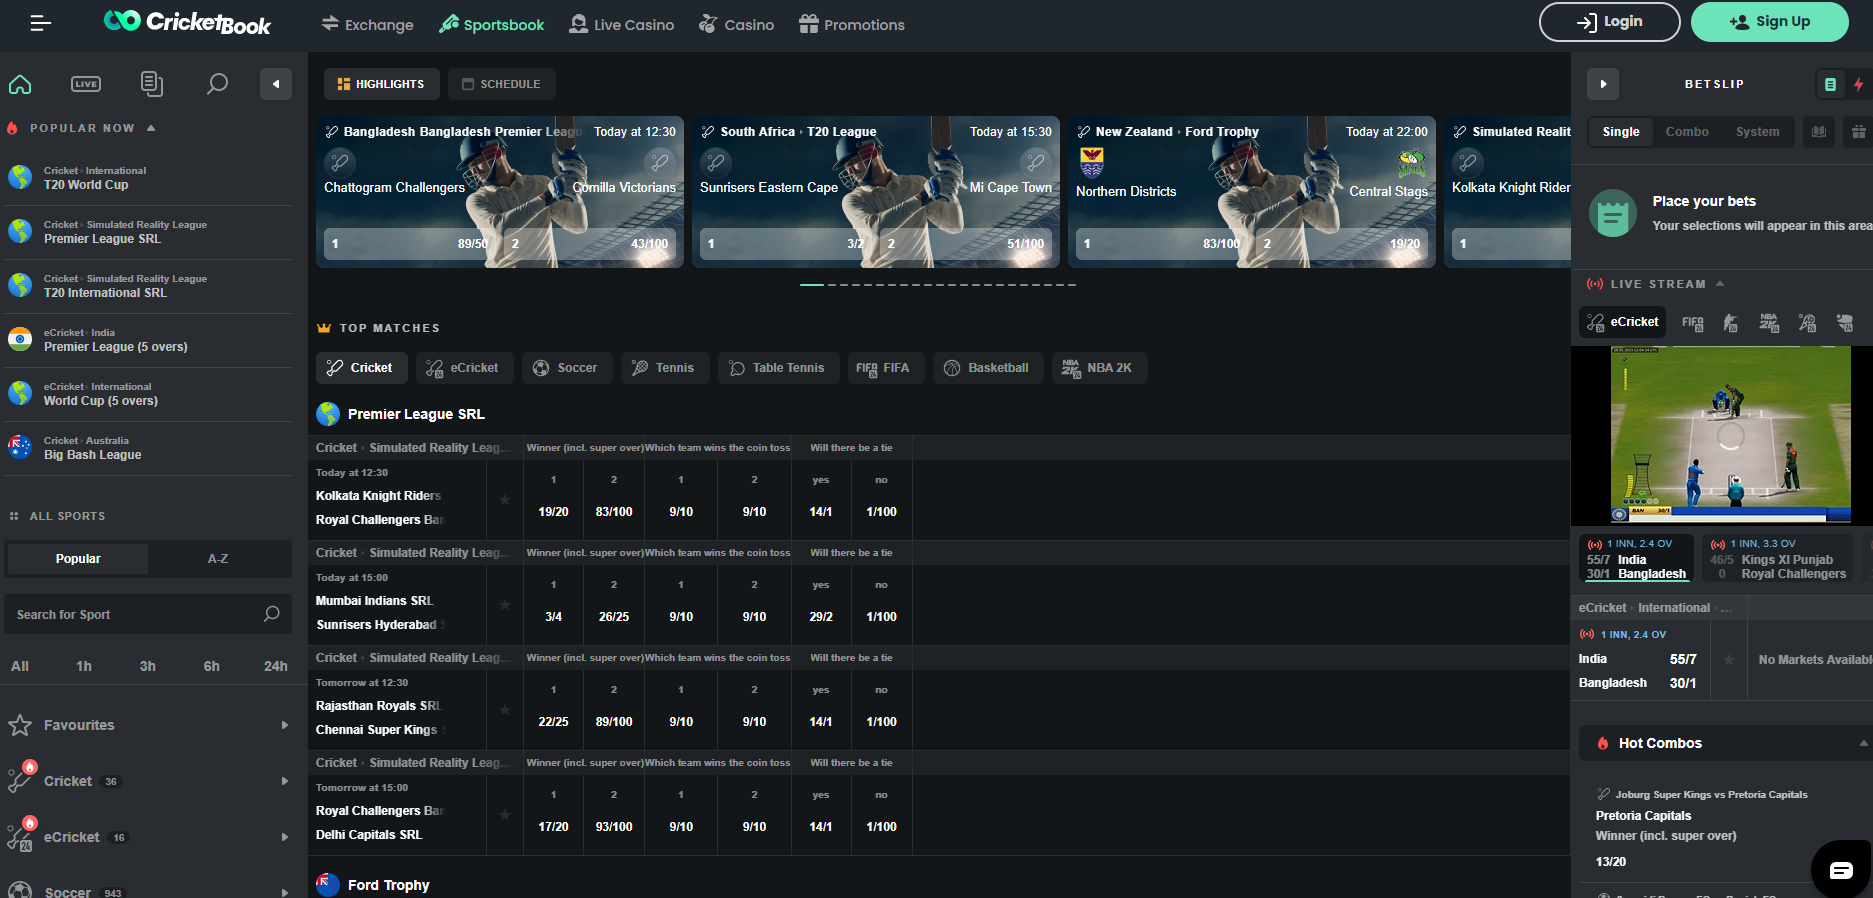Favourite the India vs Bangladesh live match star

click(1729, 660)
